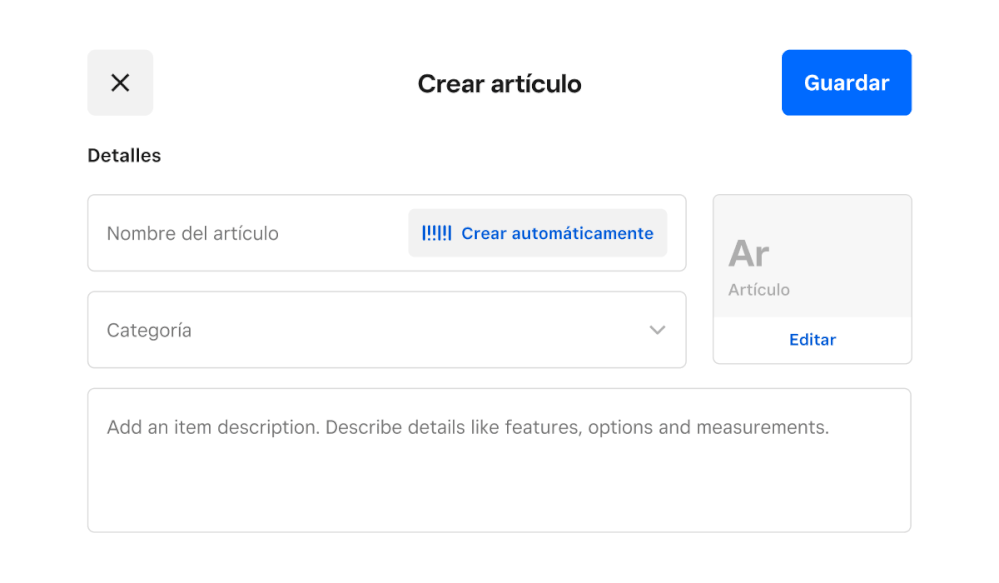Click the chevron arrow in the Categoría field

click(657, 330)
